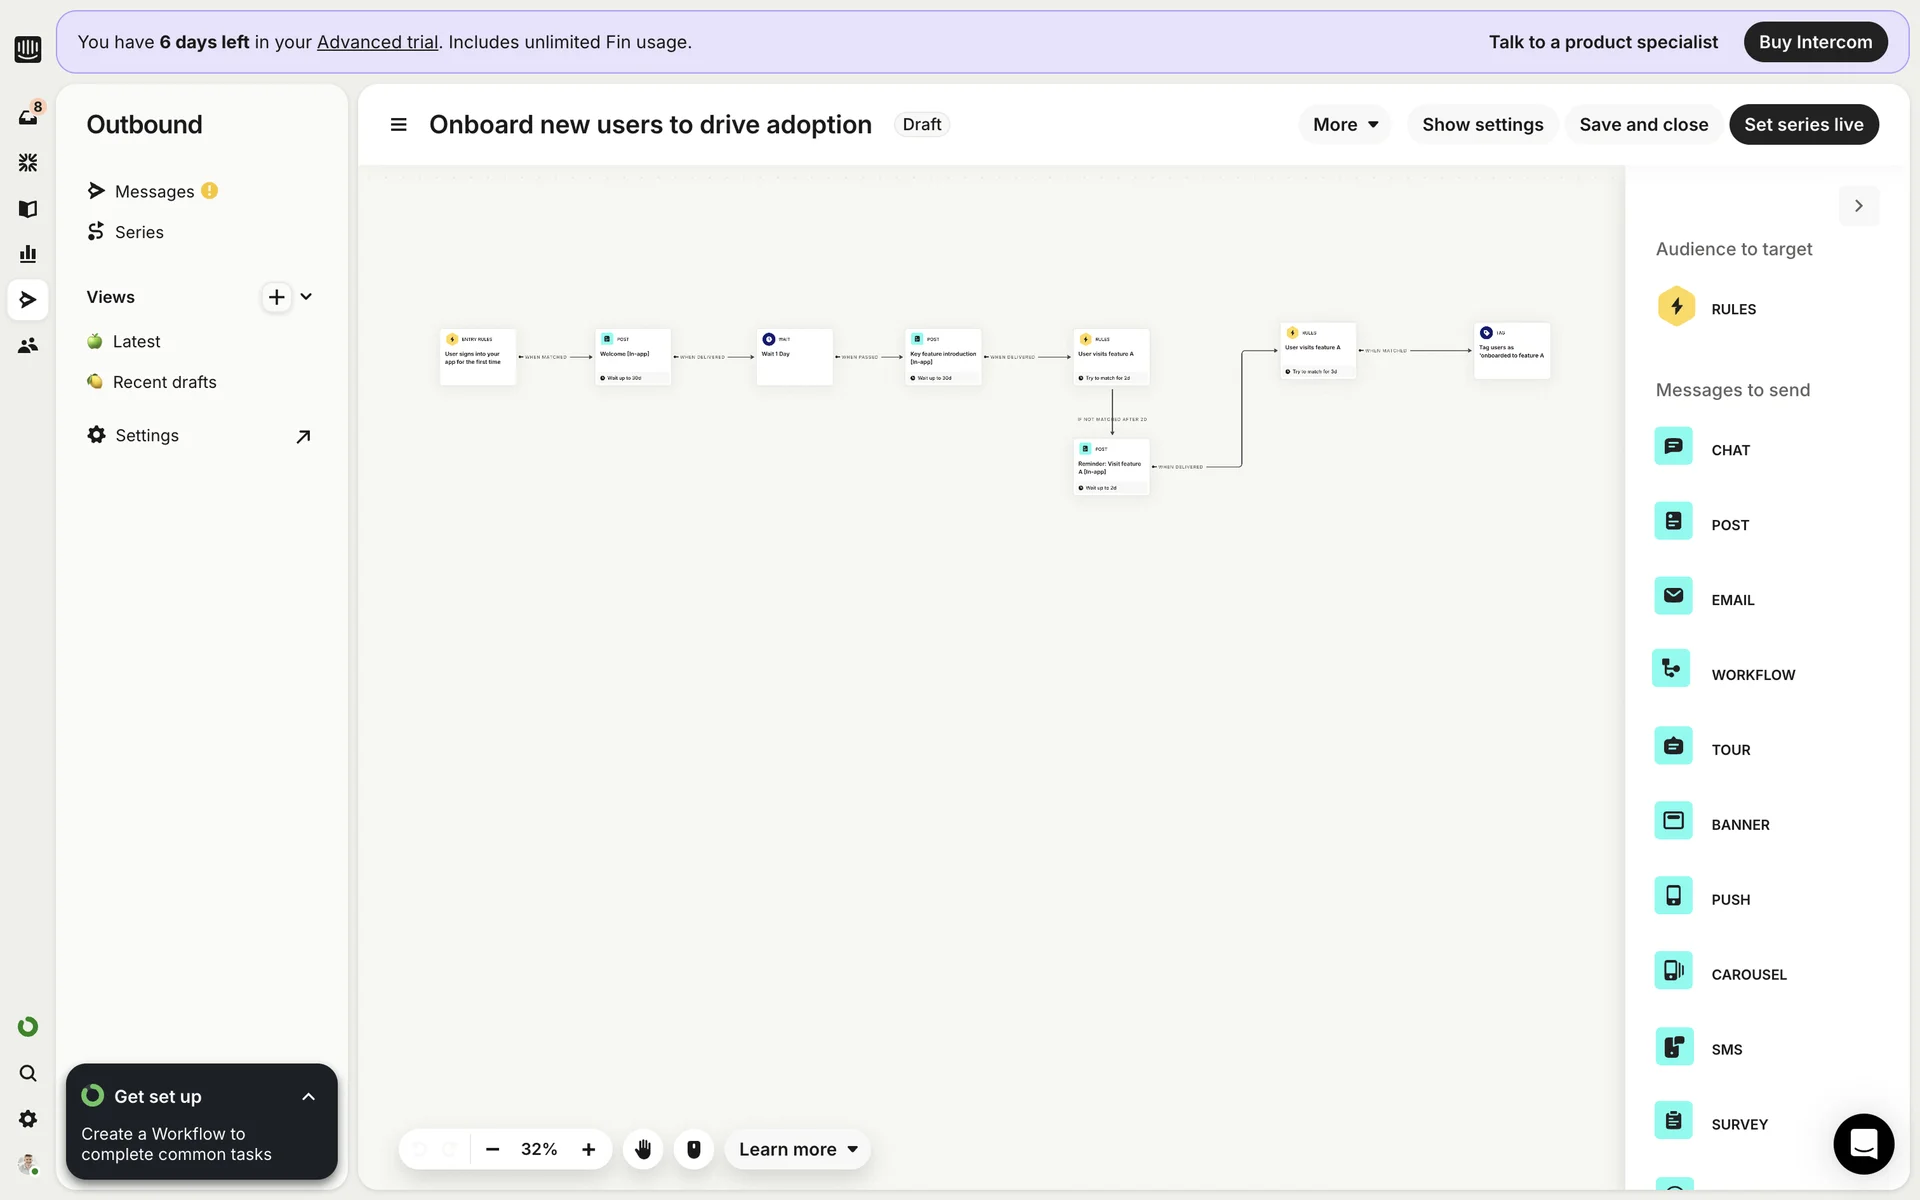
Task: Enable the hand pan tool
Action: pyautogui.click(x=643, y=1149)
